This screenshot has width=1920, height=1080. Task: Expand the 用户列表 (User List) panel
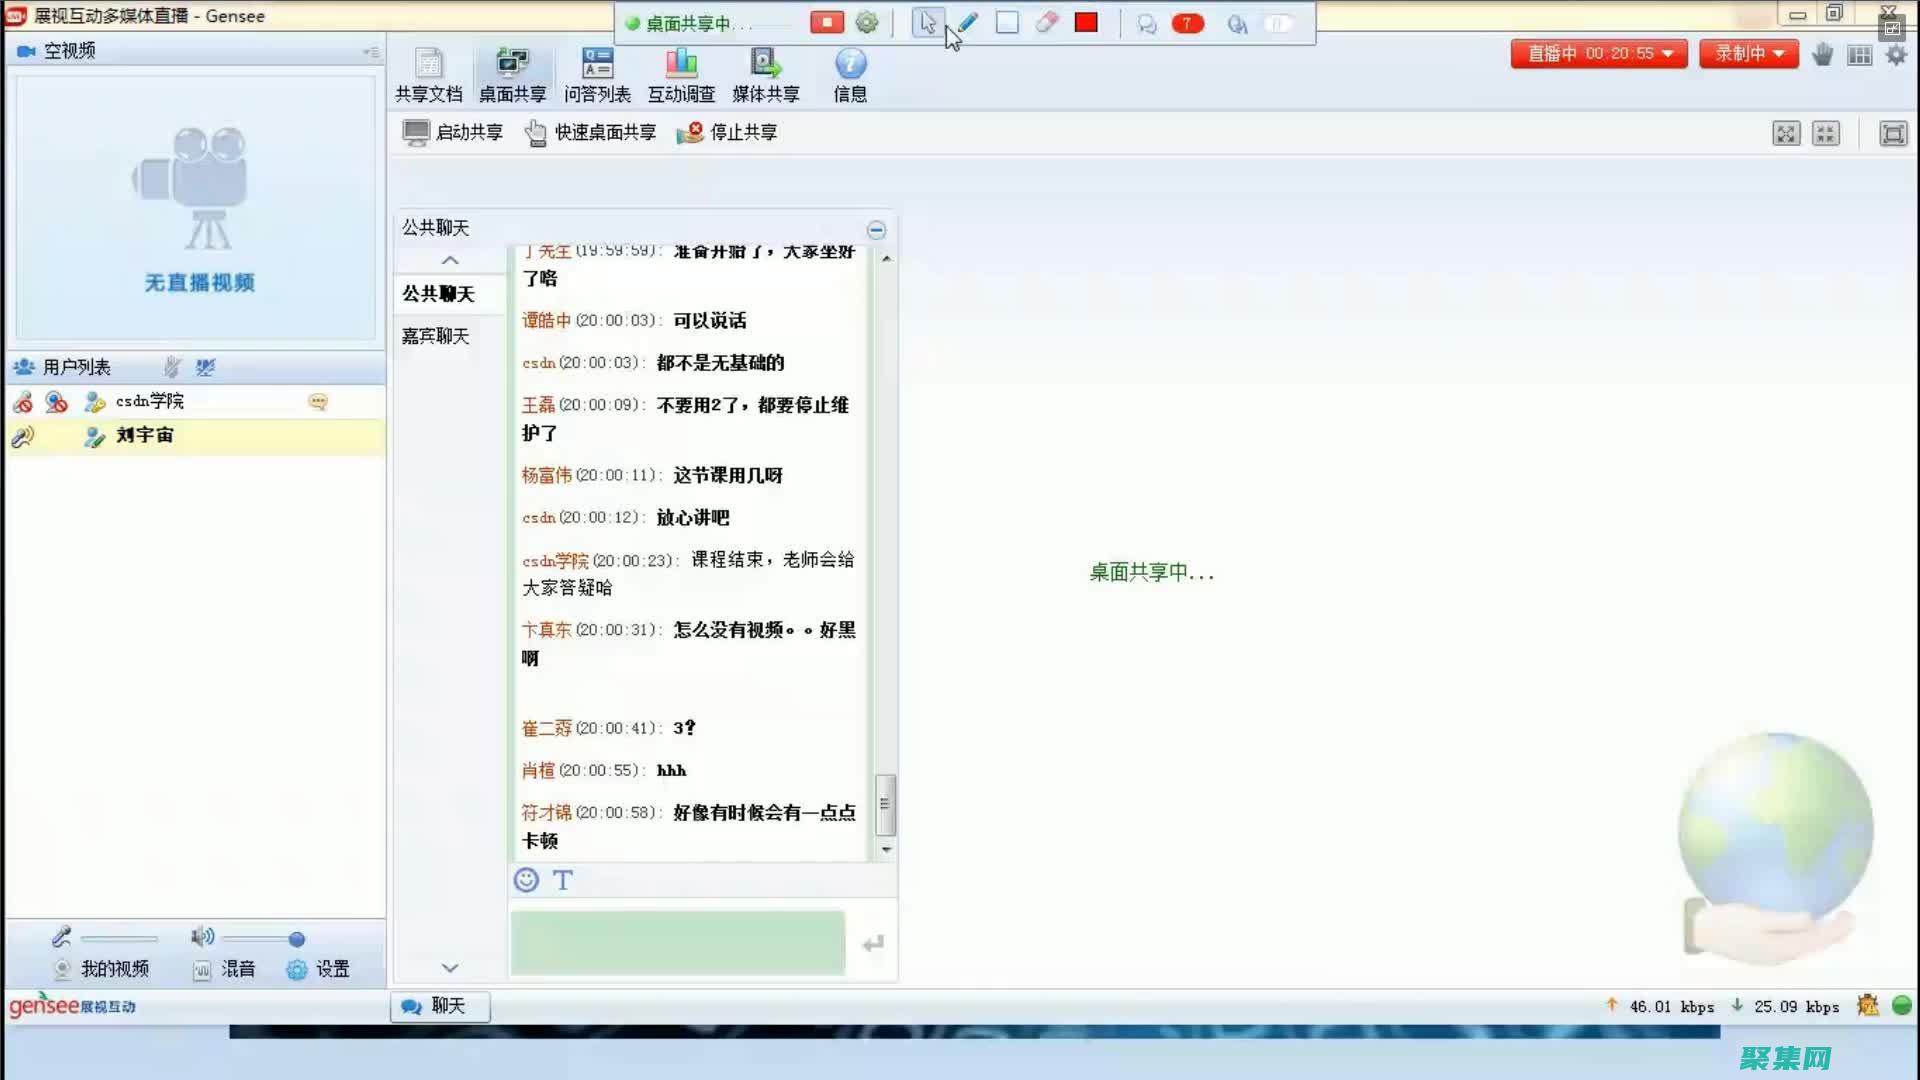(75, 365)
